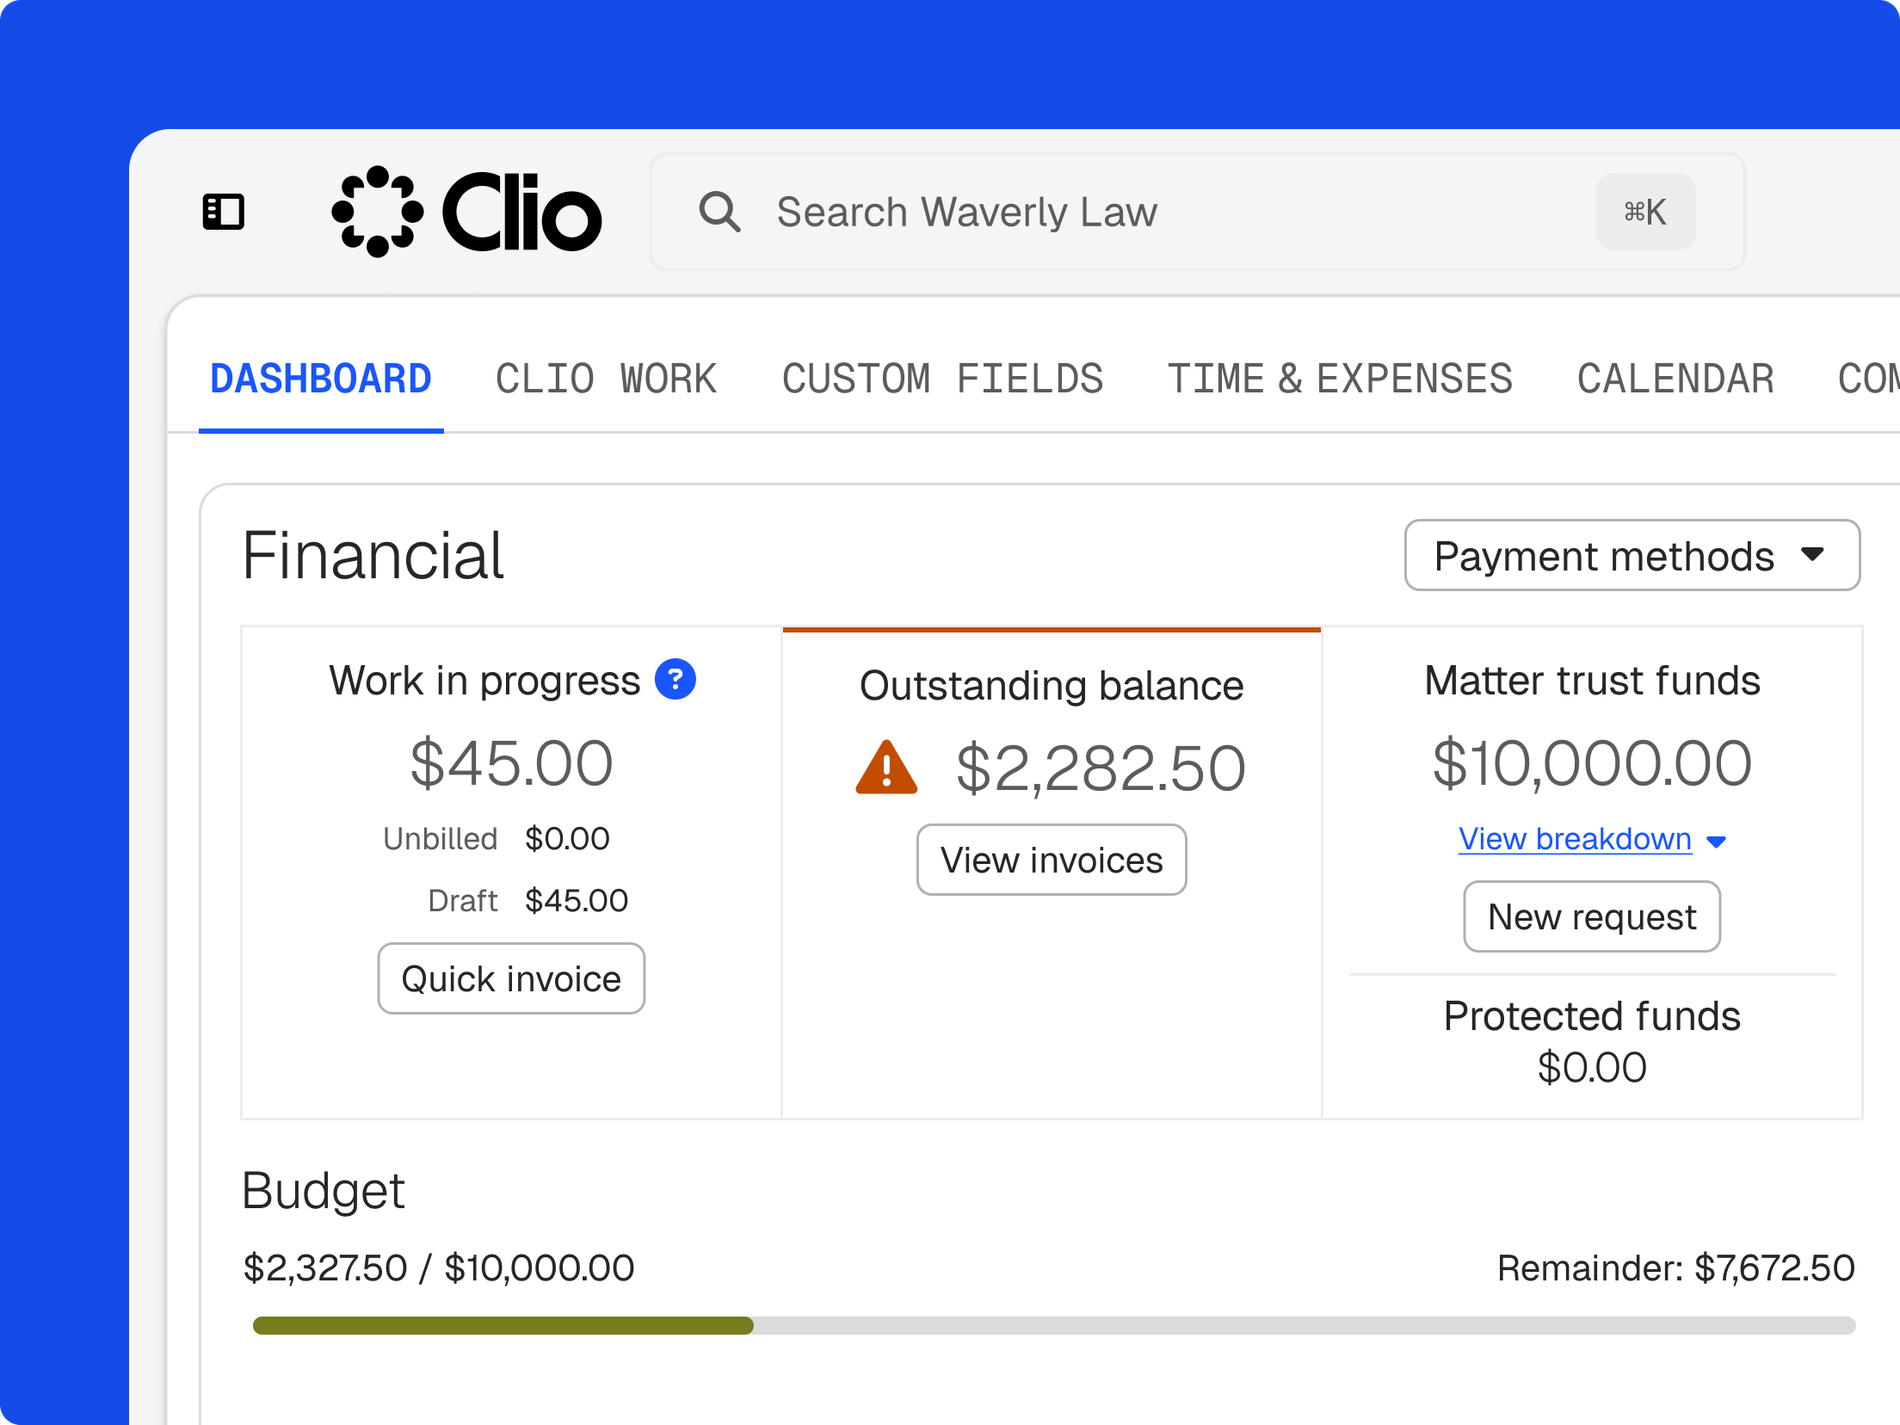Viewport: 1900px width, 1425px height.
Task: Click the Clio logo
Action: [x=467, y=212]
